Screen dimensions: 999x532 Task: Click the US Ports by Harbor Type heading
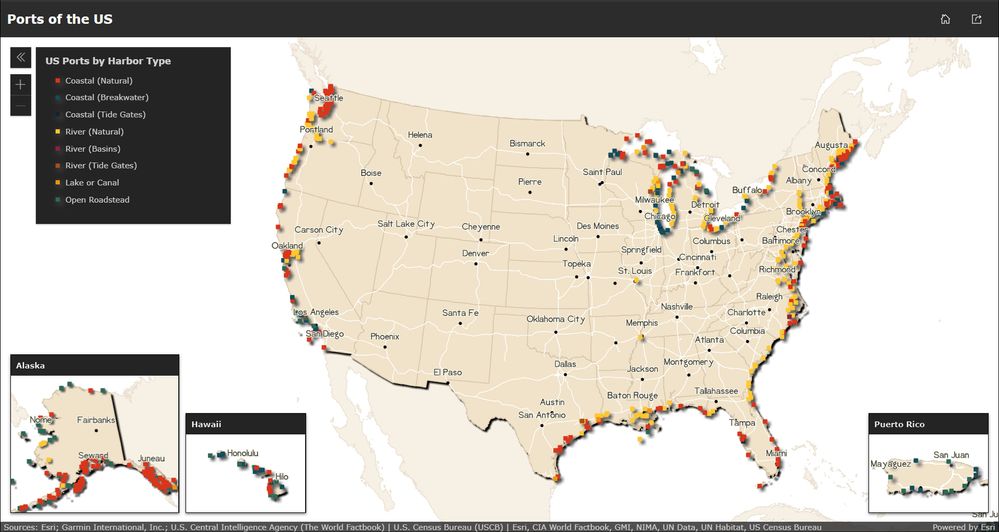pos(108,61)
